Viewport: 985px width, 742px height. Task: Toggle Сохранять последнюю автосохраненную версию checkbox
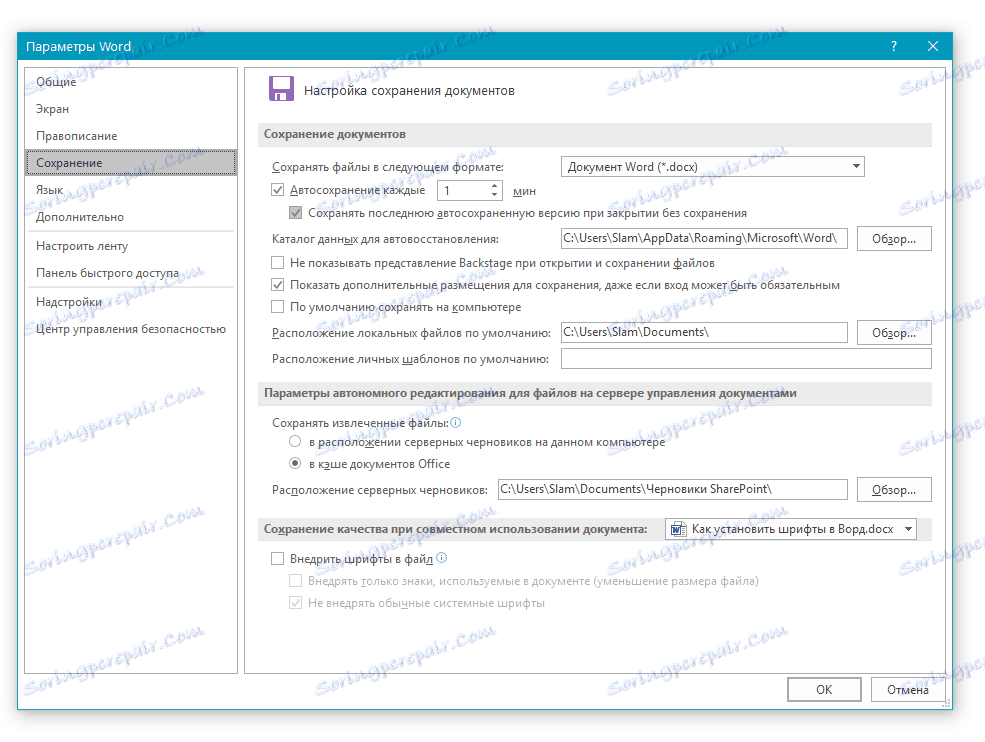point(295,212)
